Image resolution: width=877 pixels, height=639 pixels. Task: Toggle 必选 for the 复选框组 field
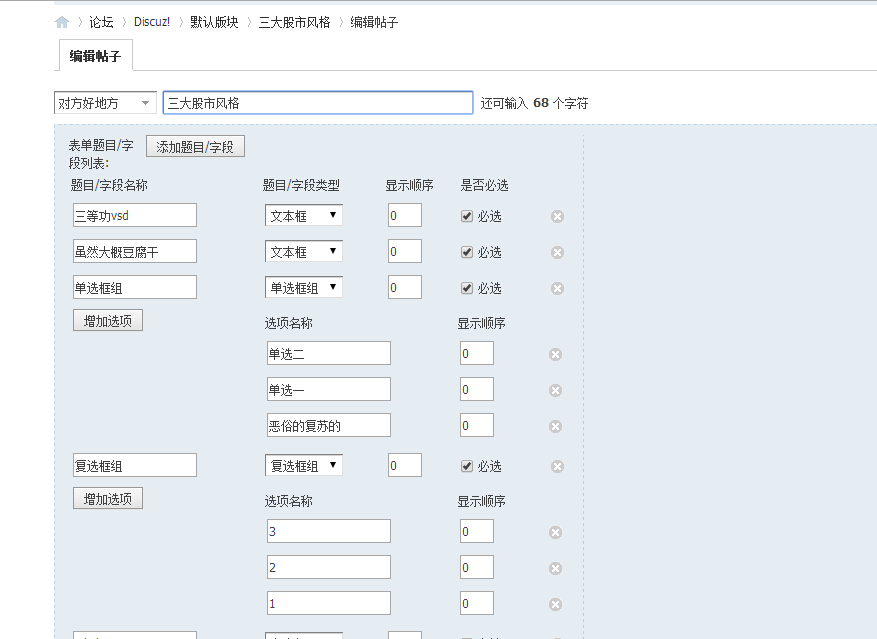467,465
